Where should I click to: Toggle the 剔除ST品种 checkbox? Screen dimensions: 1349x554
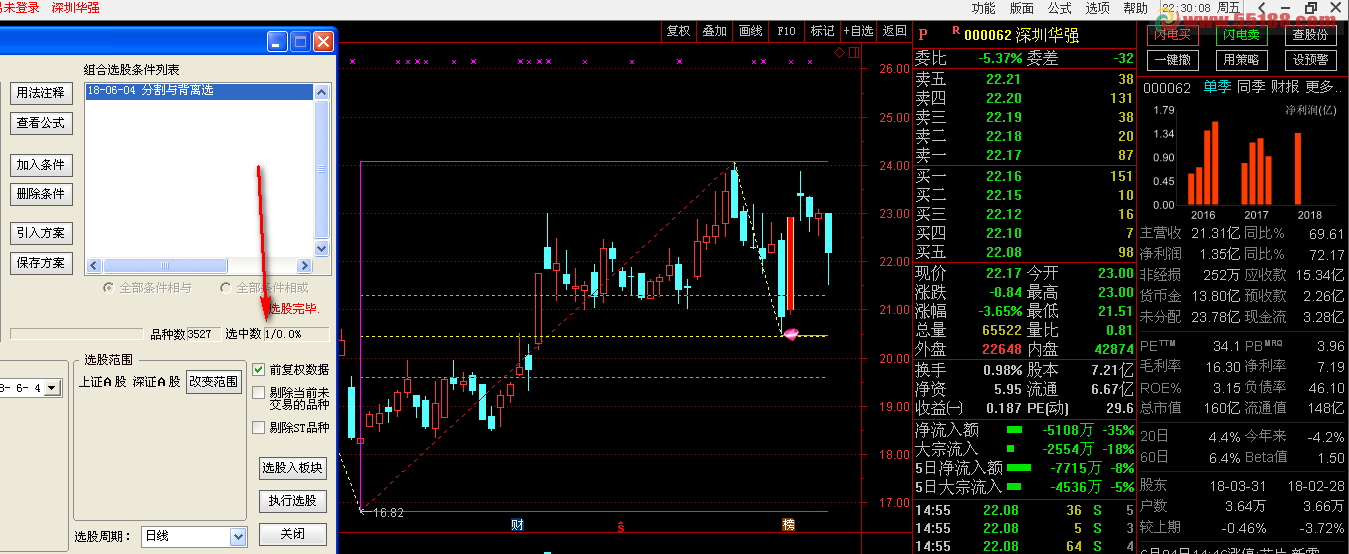(259, 427)
